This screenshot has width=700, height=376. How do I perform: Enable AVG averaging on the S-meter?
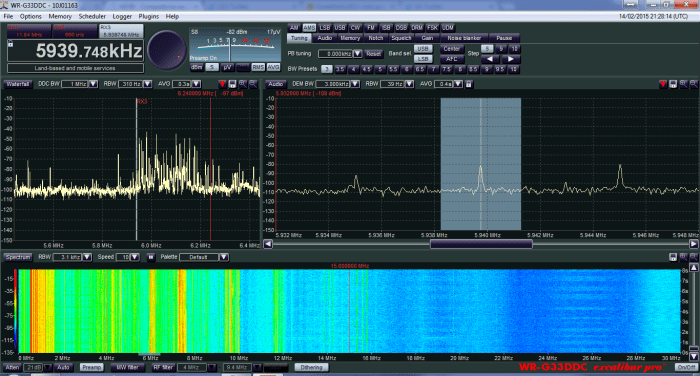[x=273, y=67]
